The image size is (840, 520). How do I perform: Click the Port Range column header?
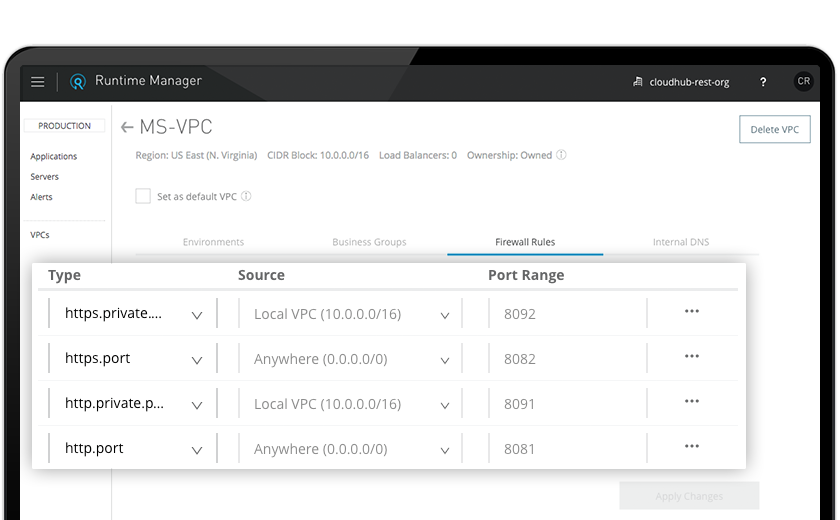point(526,275)
